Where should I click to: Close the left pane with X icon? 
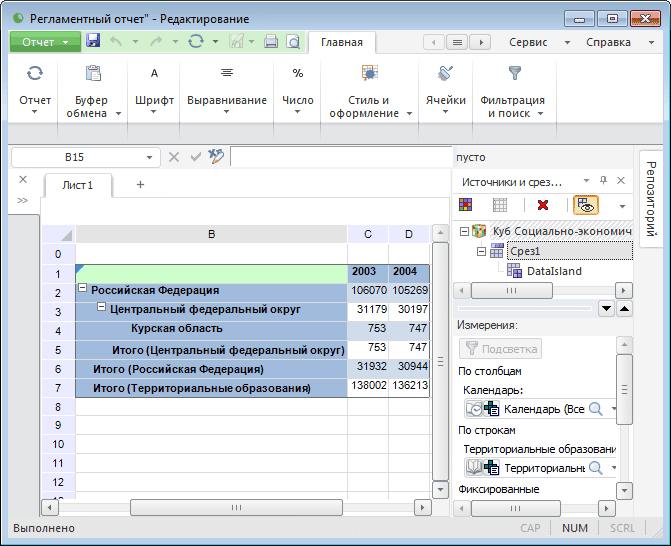pyautogui.click(x=23, y=179)
